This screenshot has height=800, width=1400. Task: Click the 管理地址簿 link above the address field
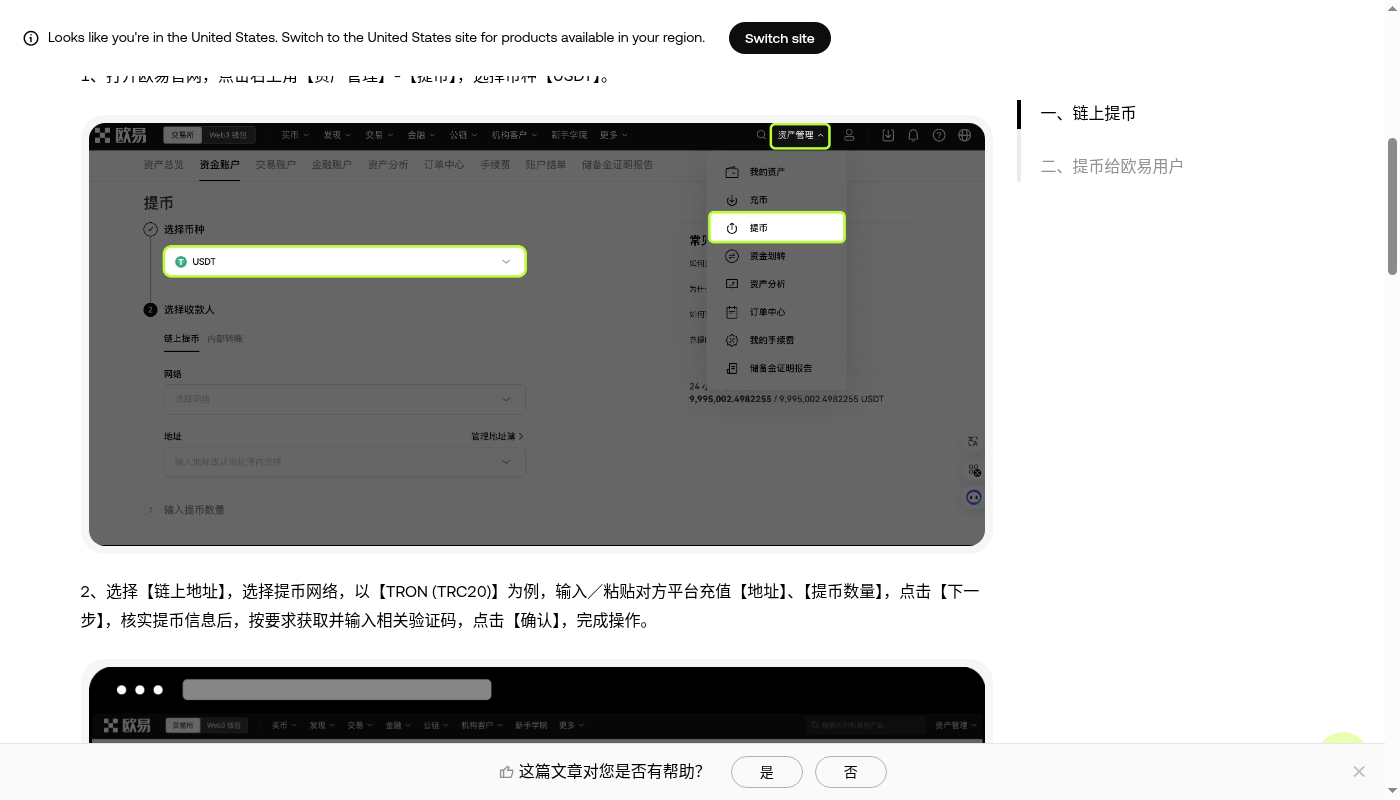497,437
